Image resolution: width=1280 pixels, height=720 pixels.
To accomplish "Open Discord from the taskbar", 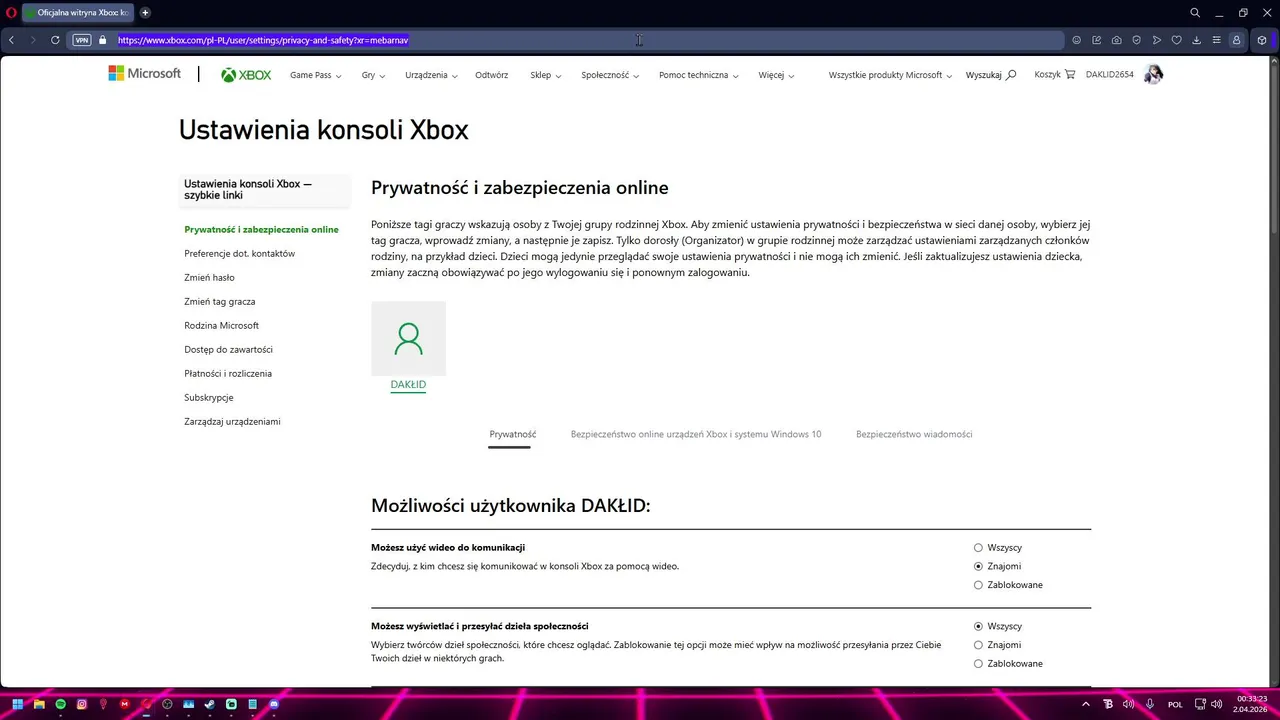I will coord(274,704).
